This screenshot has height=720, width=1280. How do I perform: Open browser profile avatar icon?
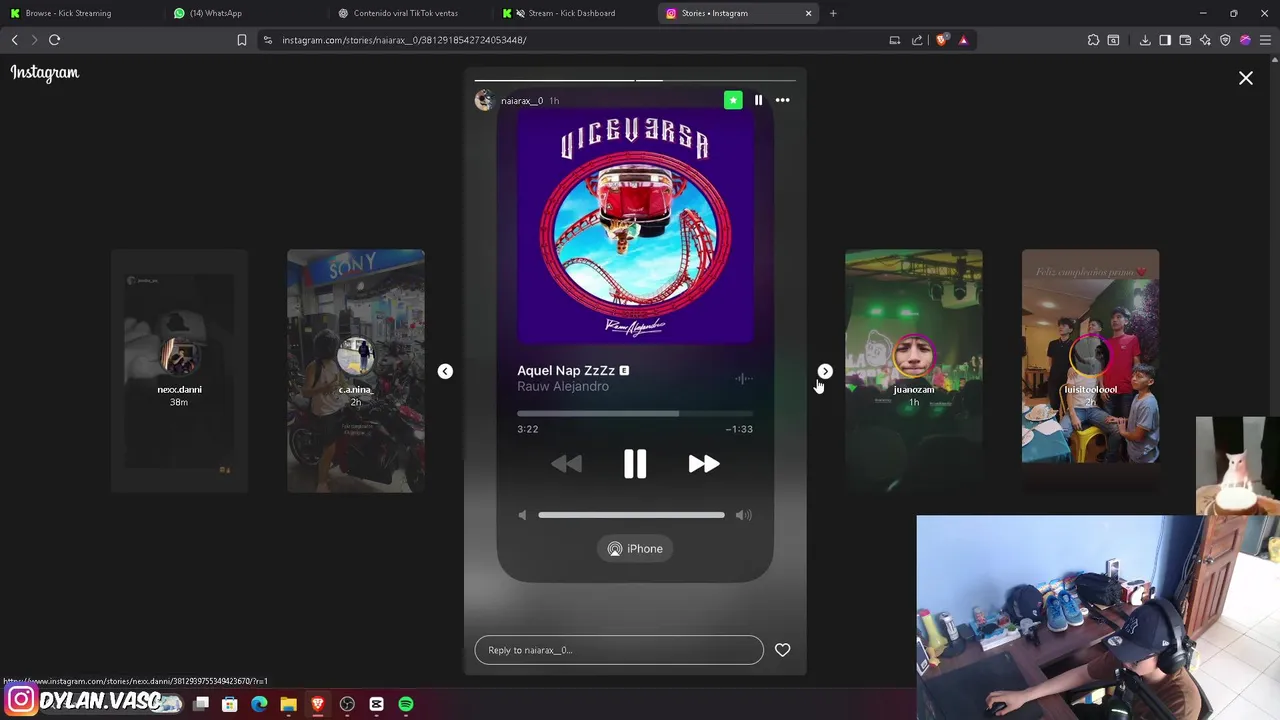pyautogui.click(x=1245, y=40)
